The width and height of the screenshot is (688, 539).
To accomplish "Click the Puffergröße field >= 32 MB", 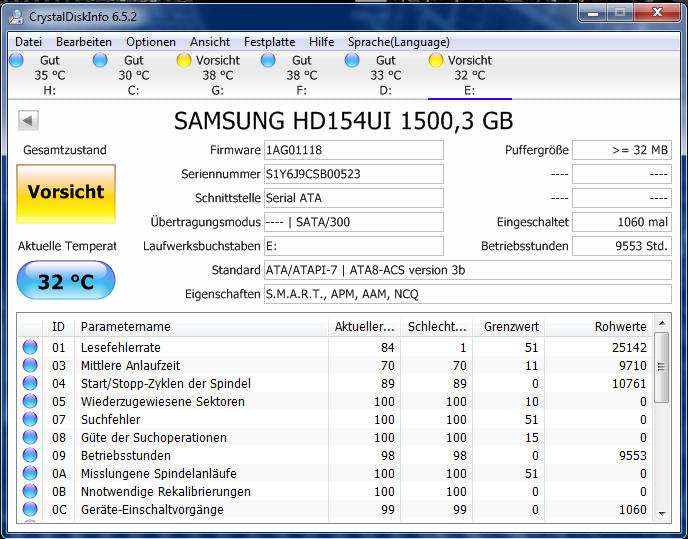I will click(622, 150).
